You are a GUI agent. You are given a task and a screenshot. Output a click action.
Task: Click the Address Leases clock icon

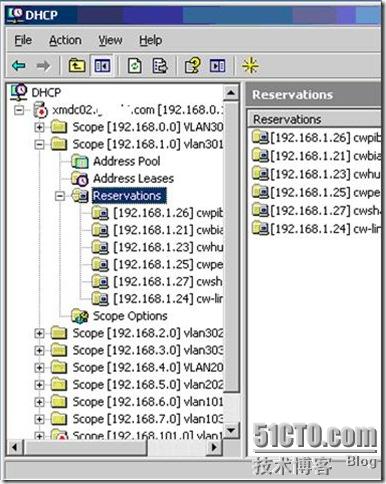point(80,179)
